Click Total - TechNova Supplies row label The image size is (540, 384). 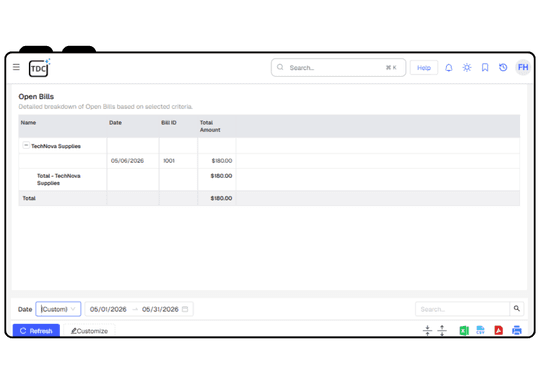pos(59,179)
